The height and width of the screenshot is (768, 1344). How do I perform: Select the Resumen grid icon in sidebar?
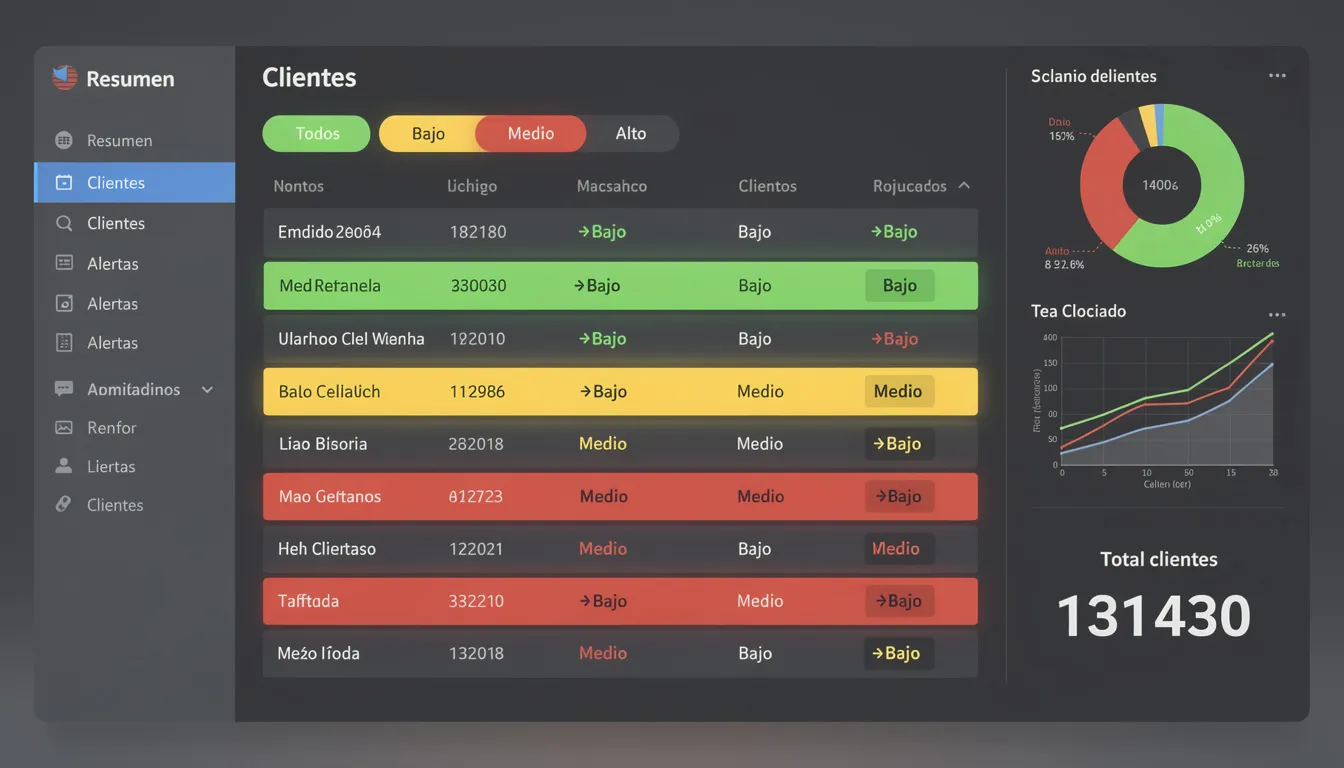point(63,140)
